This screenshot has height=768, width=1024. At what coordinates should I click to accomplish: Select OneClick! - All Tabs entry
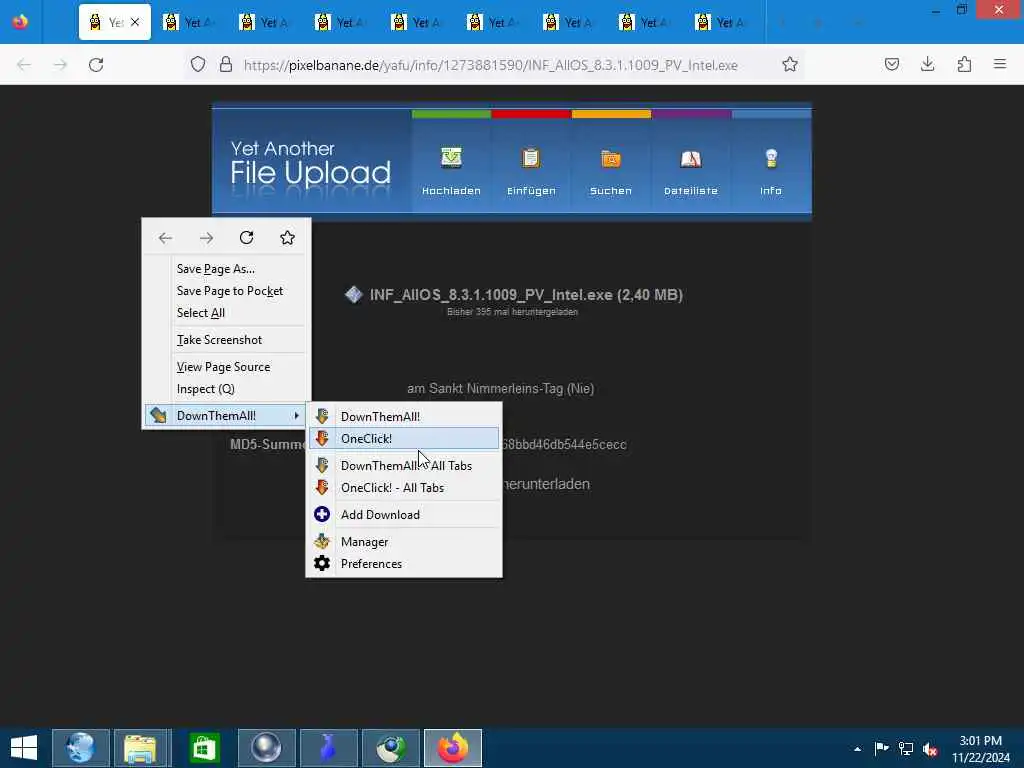click(404, 488)
